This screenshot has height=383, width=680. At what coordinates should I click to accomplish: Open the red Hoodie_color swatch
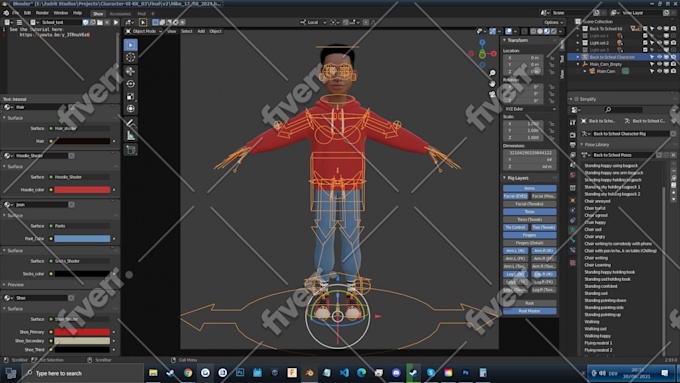tap(82, 190)
